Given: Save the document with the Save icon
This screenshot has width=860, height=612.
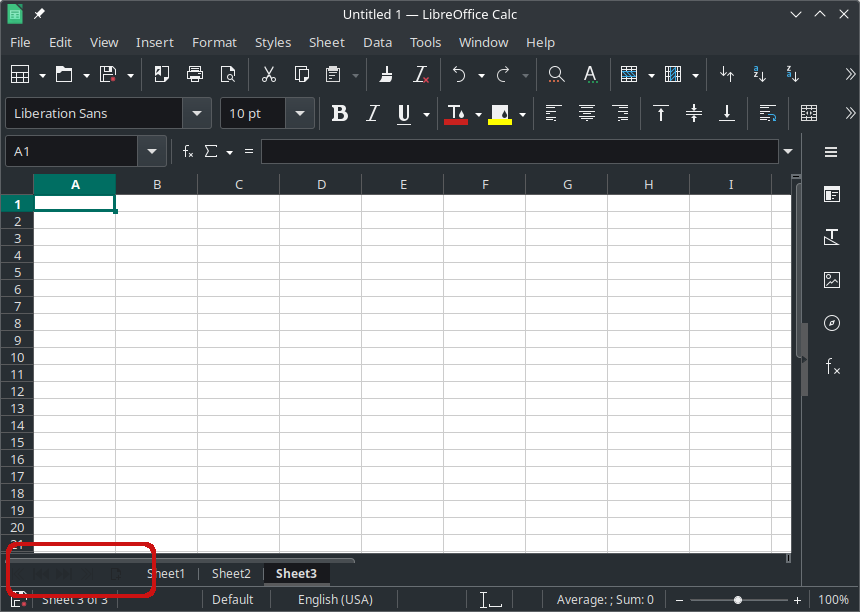Looking at the screenshot, I should (108, 74).
